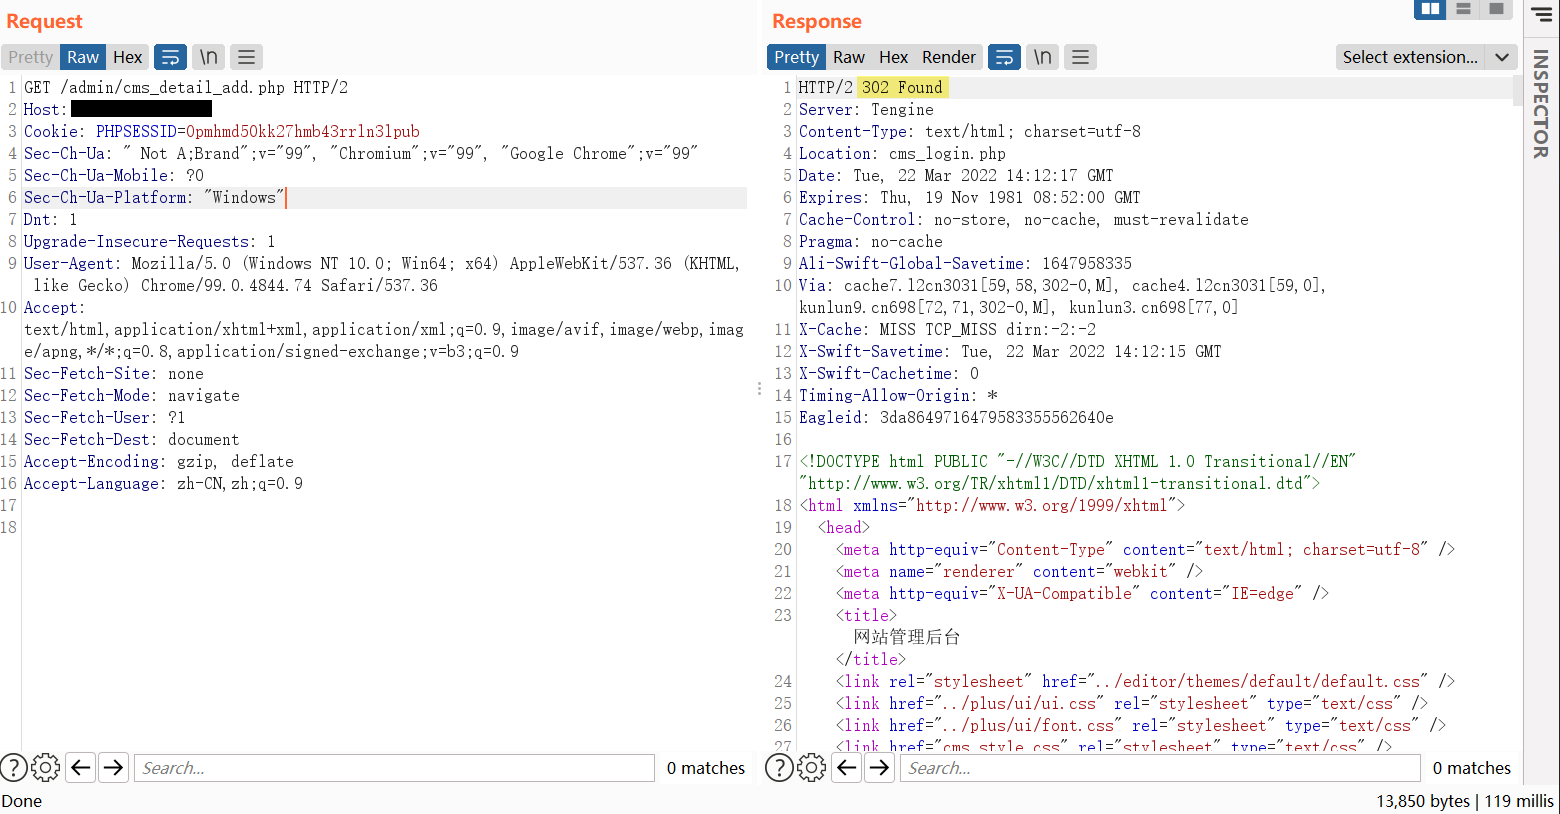Toggle \n non-printable chars in Response panel
The image size is (1560, 814).
tap(1042, 57)
